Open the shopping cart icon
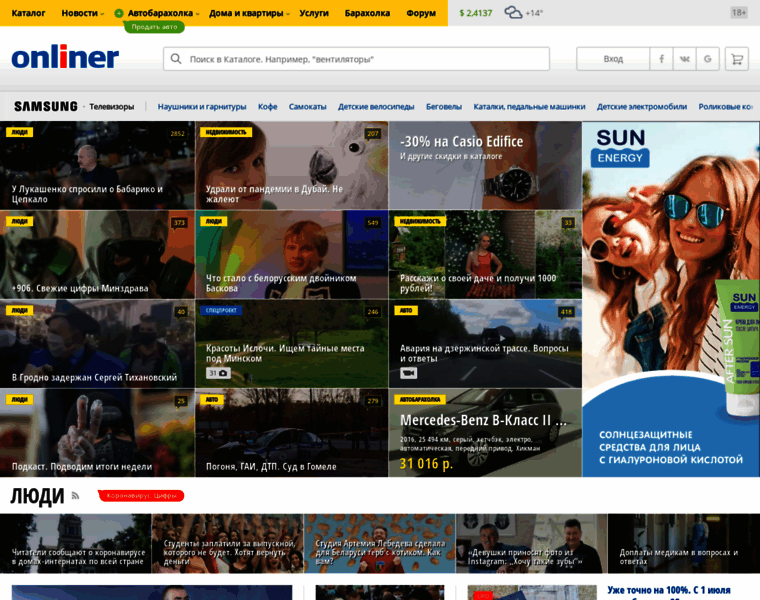 (x=737, y=59)
